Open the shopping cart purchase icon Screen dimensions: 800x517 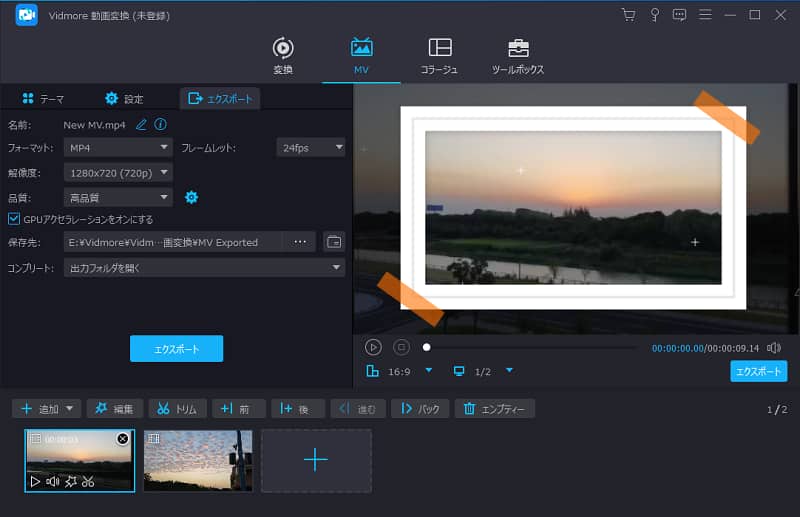click(x=629, y=15)
